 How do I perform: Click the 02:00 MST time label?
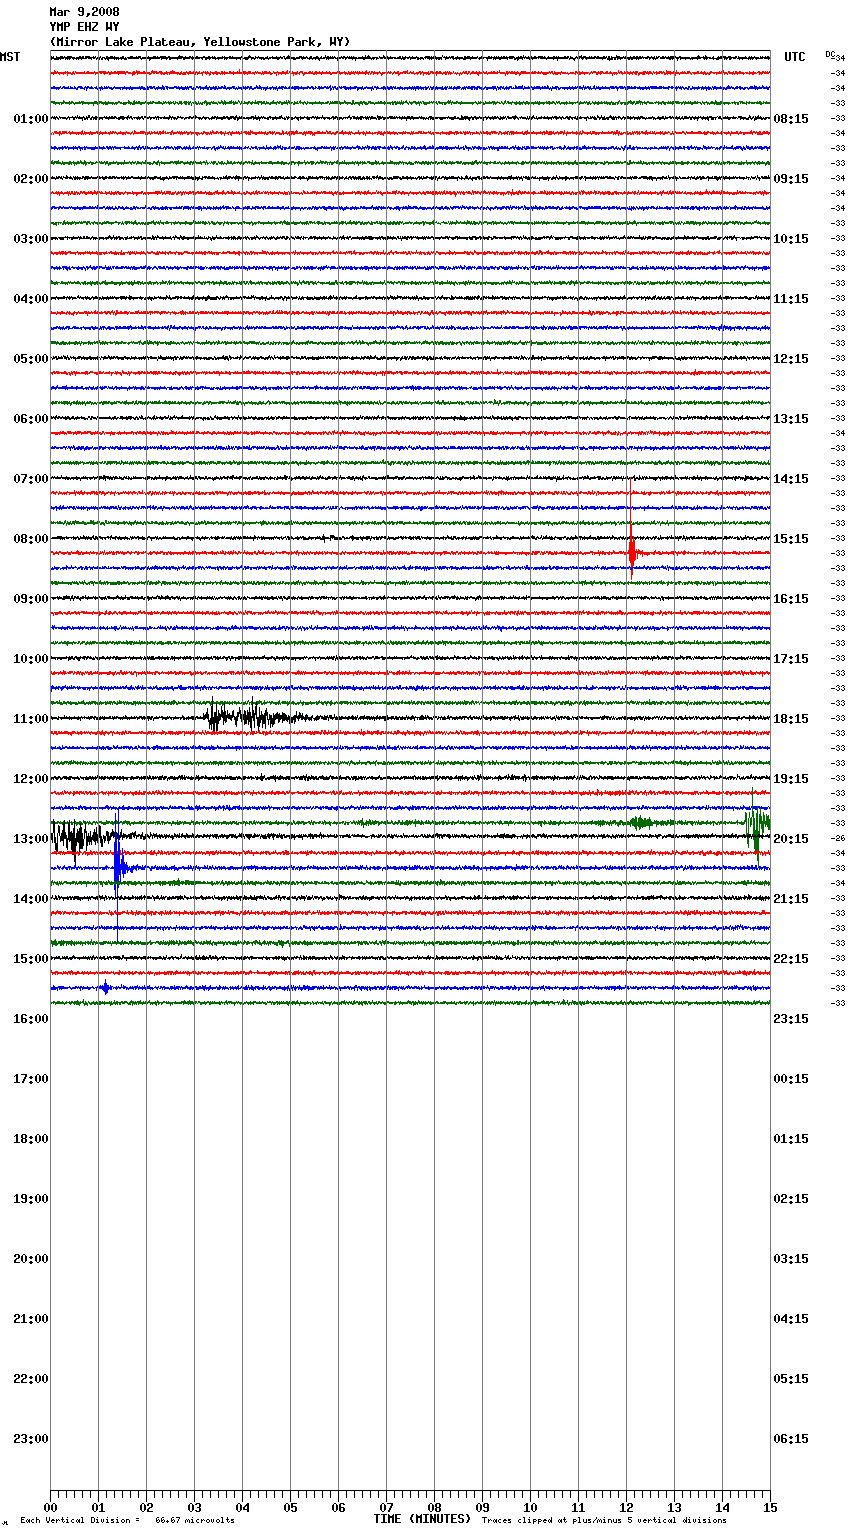click(x=30, y=178)
